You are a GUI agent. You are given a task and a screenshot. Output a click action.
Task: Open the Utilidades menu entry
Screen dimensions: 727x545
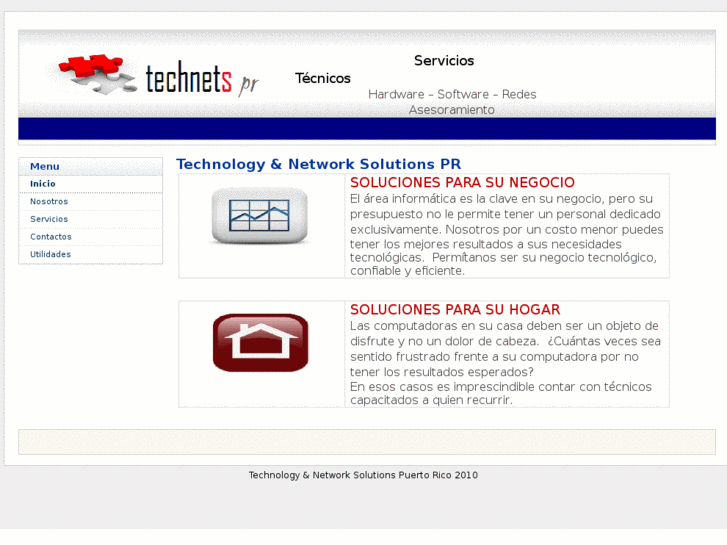pos(90,254)
